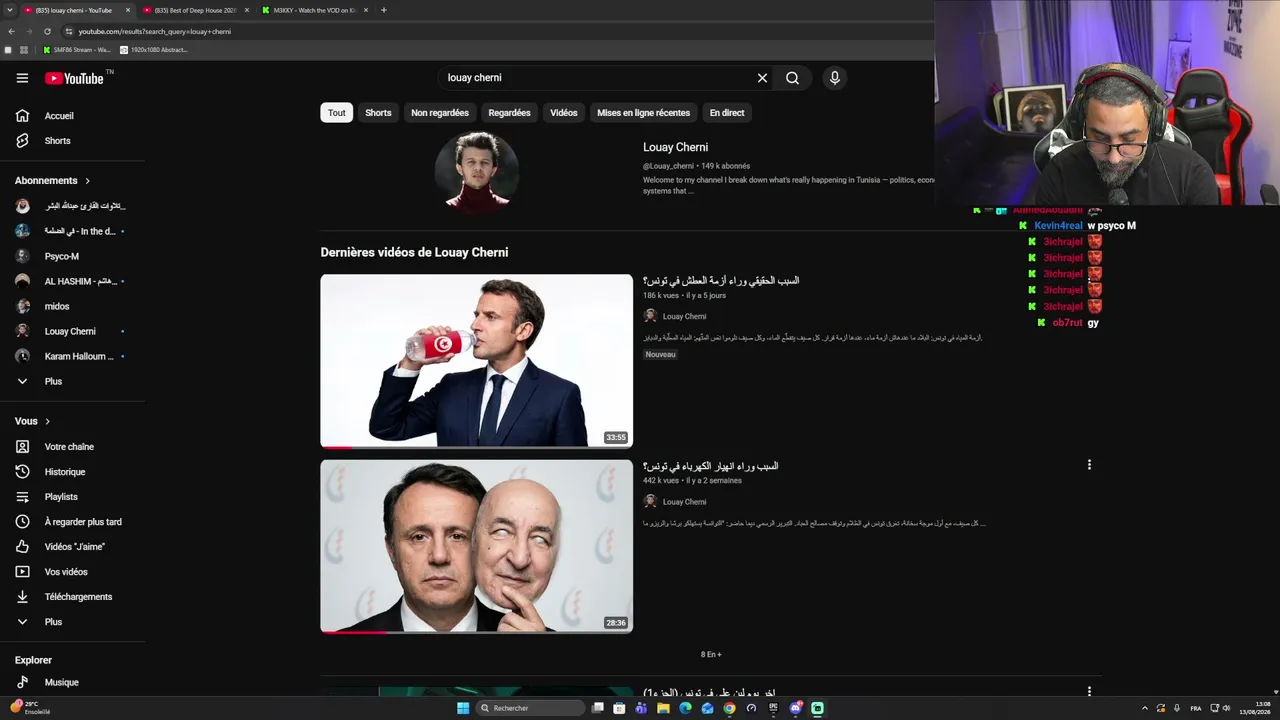Open the 33:55 video title link
Image resolution: width=1280 pixels, height=720 pixels.
click(x=721, y=281)
